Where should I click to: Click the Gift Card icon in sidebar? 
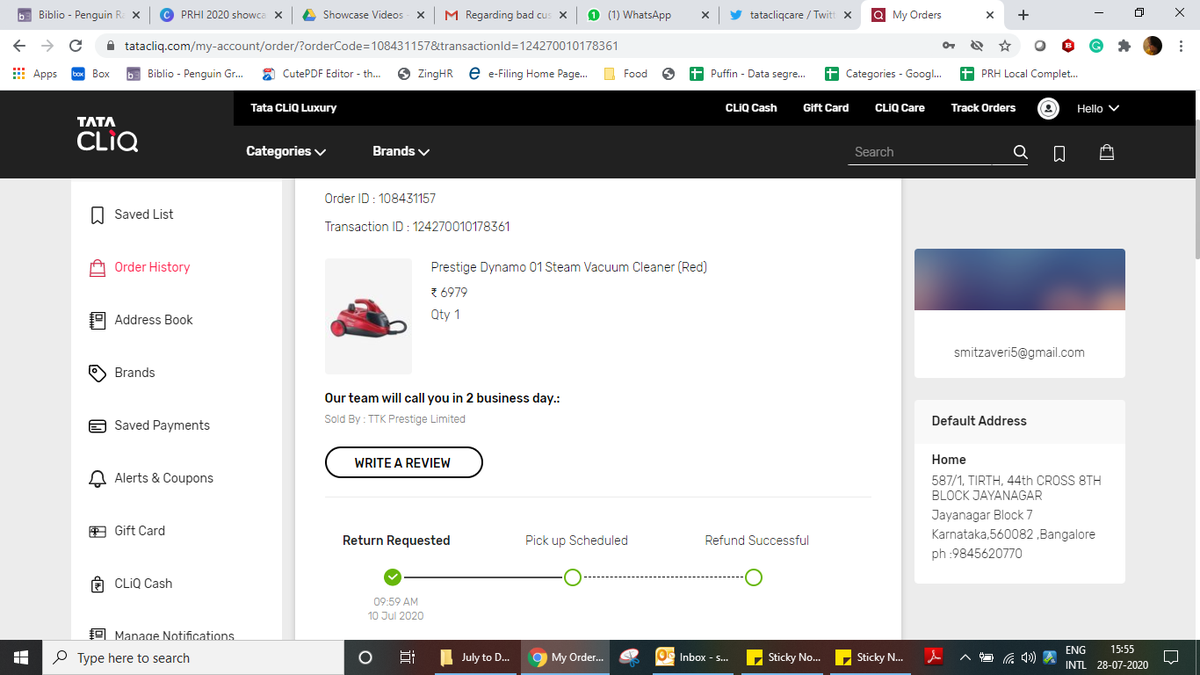98,531
